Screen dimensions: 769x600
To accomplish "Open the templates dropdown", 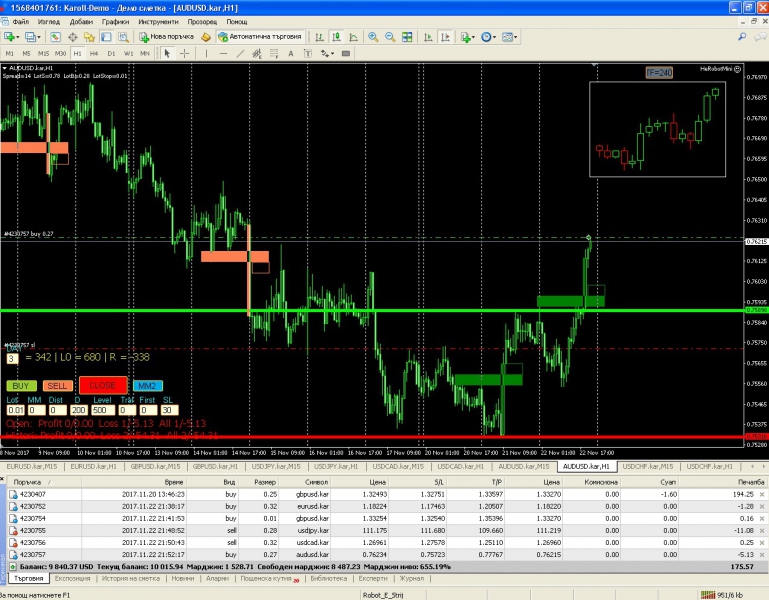I will click(509, 37).
